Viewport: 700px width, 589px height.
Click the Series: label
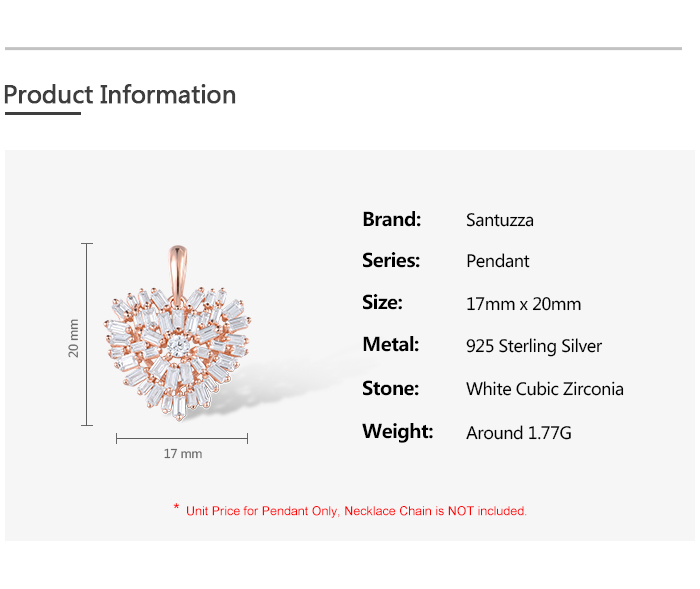tap(390, 260)
